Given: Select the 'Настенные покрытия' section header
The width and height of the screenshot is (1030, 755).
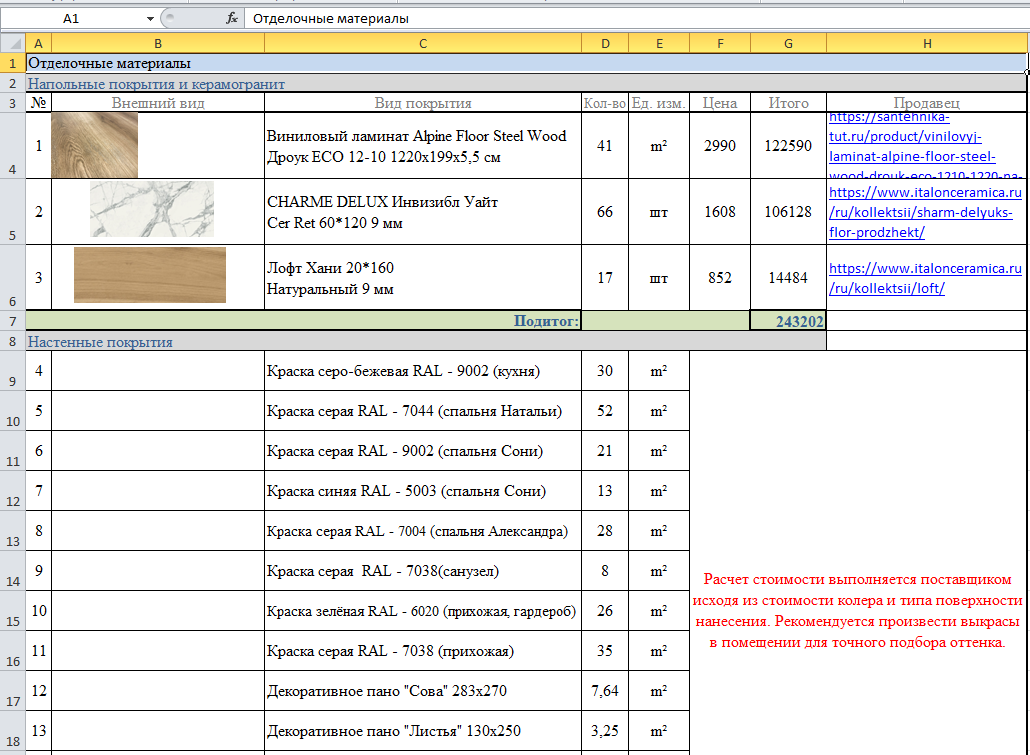Looking at the screenshot, I should tap(426, 342).
